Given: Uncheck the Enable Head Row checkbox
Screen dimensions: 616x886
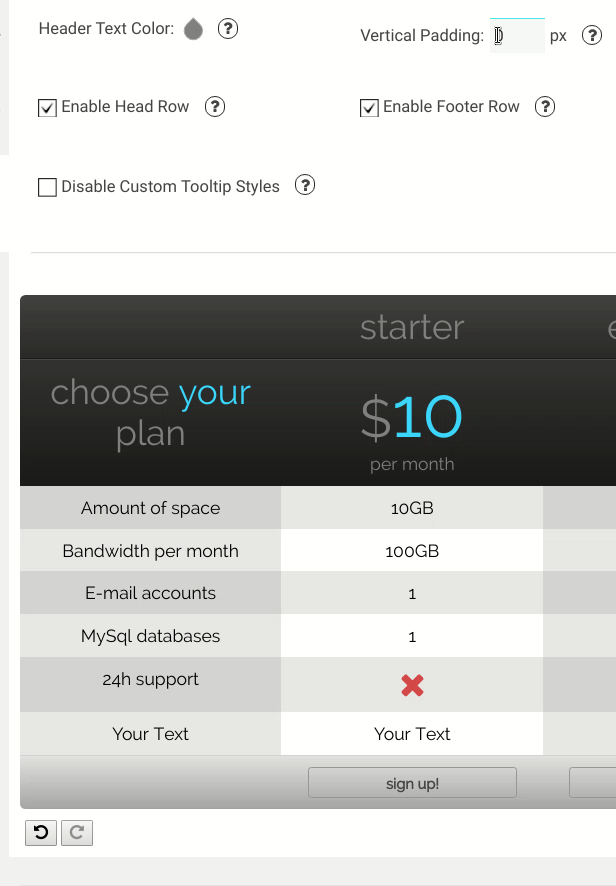Looking at the screenshot, I should pyautogui.click(x=47, y=107).
